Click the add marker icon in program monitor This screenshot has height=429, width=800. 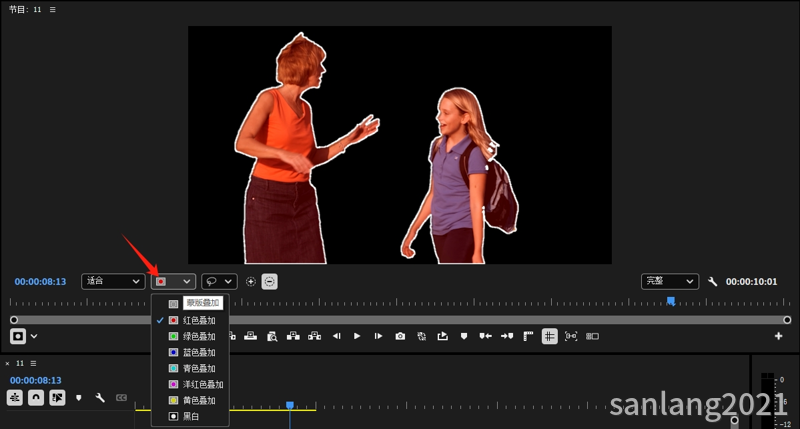coord(464,336)
